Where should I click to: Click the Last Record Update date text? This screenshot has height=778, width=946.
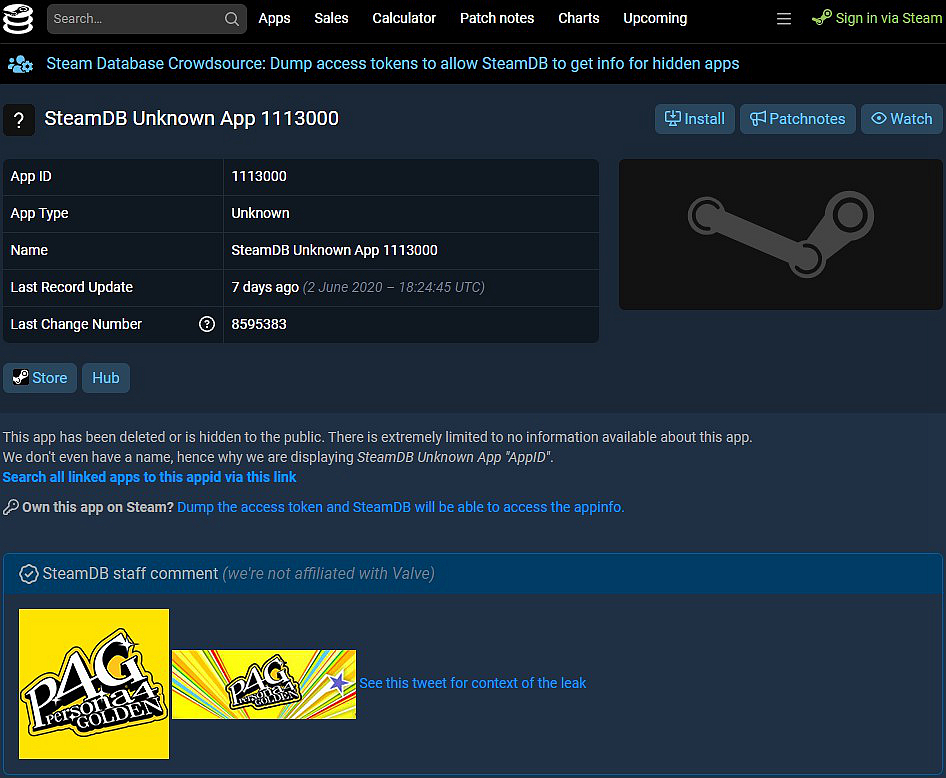[394, 288]
